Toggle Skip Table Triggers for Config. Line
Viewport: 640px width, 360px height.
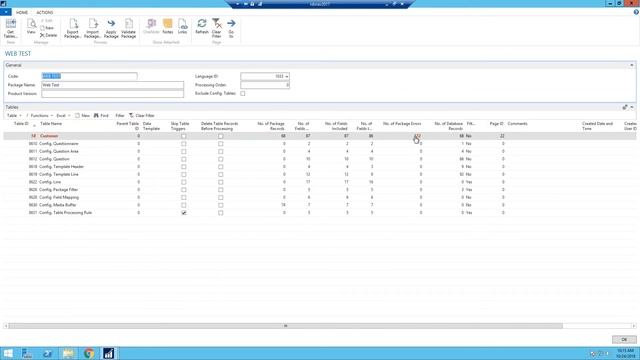click(x=184, y=182)
